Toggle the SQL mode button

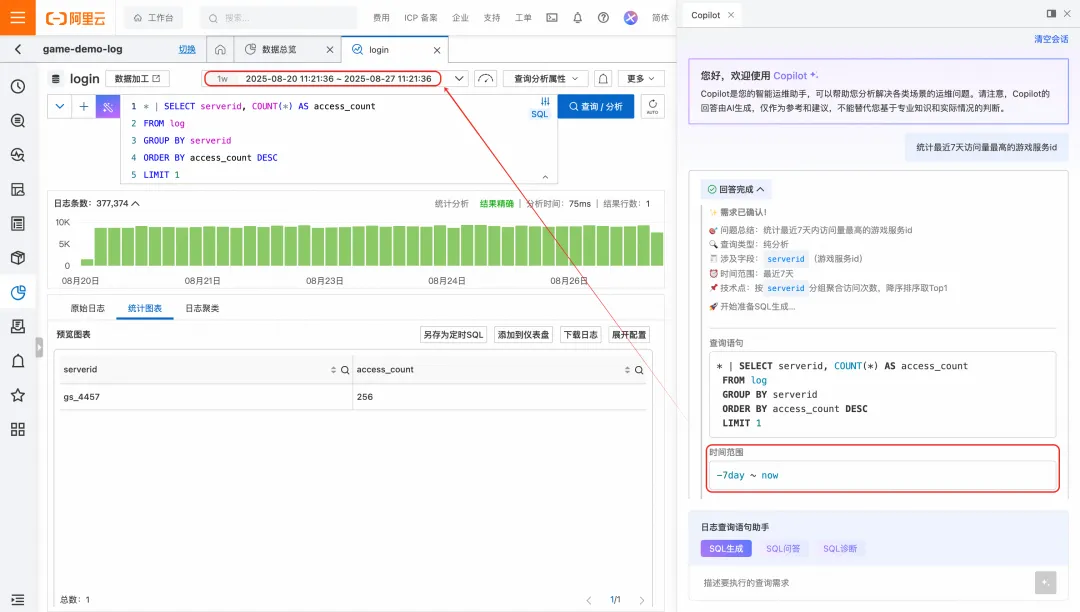[x=540, y=107]
